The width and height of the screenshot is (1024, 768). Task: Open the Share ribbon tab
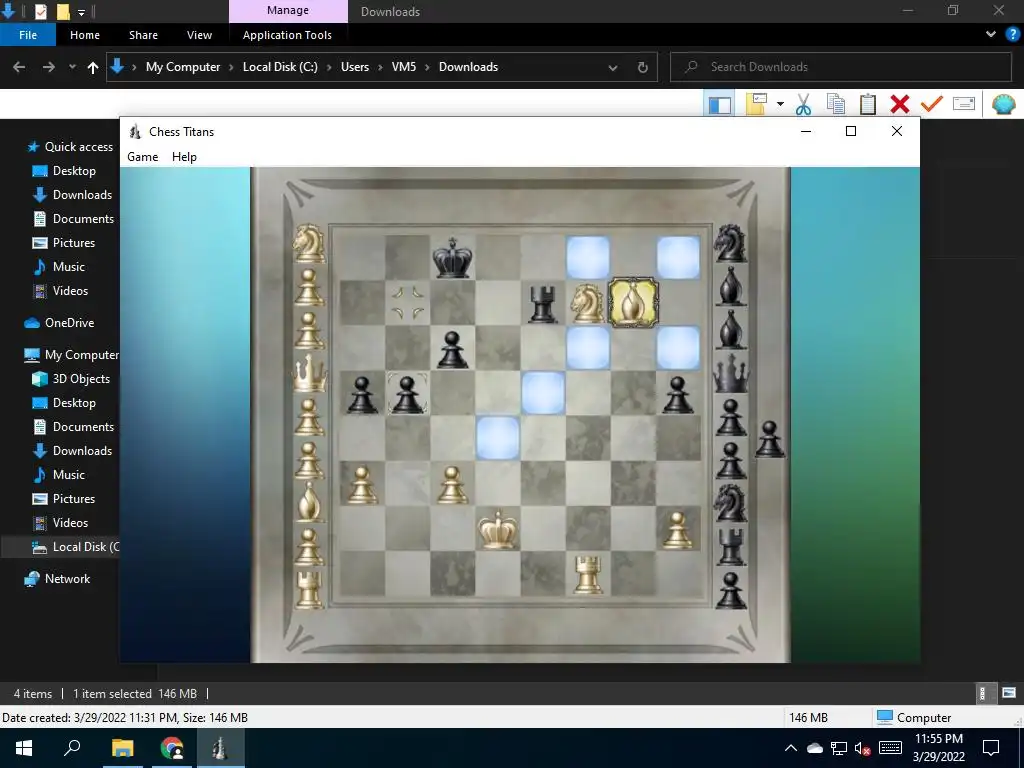(143, 35)
